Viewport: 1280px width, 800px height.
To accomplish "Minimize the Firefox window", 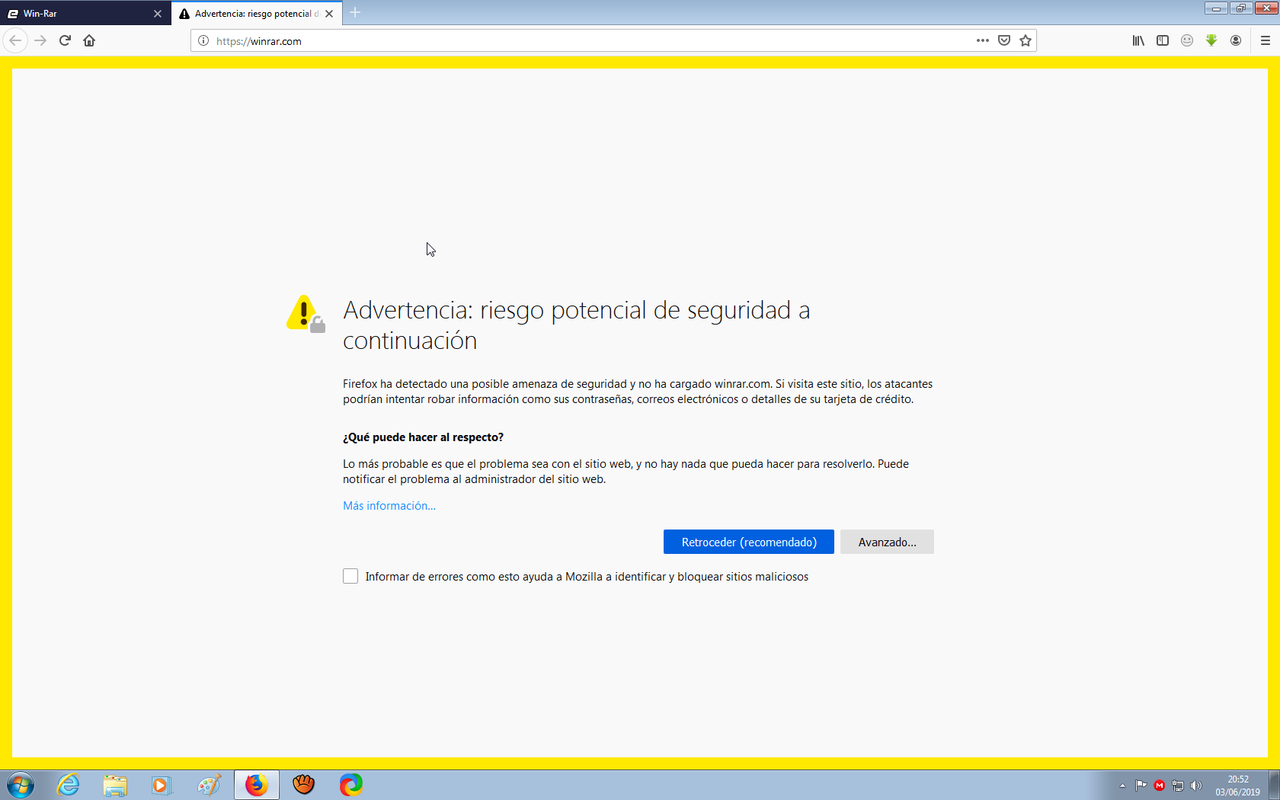I will click(1216, 7).
